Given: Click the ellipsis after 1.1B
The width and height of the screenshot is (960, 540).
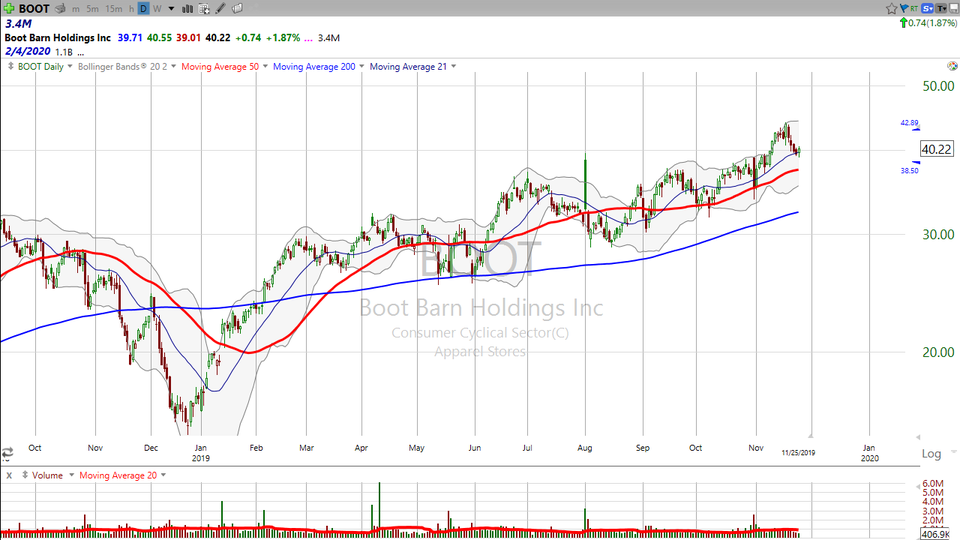Looking at the screenshot, I should pos(81,53).
